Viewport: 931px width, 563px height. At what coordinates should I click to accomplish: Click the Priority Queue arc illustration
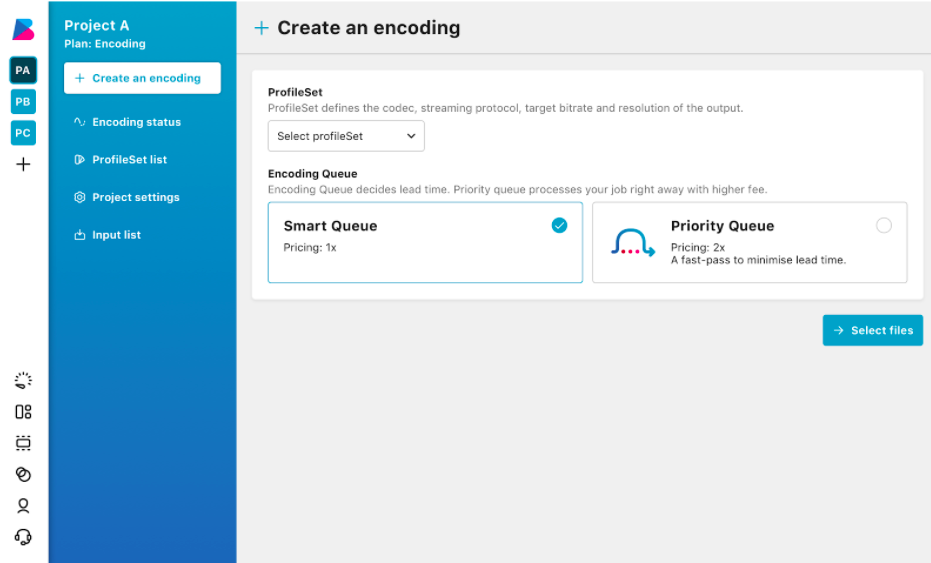point(632,243)
